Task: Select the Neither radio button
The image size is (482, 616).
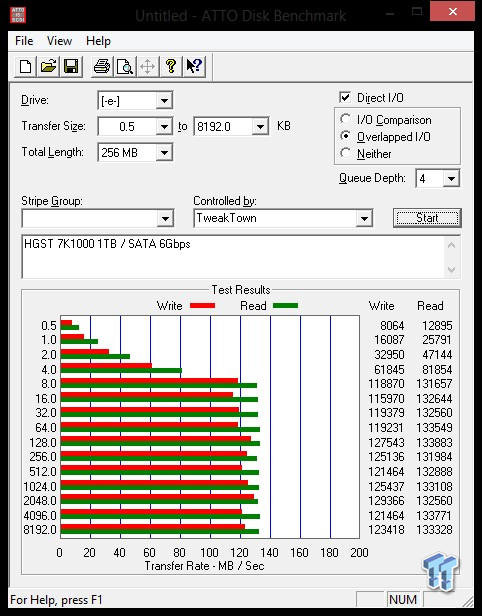Action: click(x=345, y=153)
